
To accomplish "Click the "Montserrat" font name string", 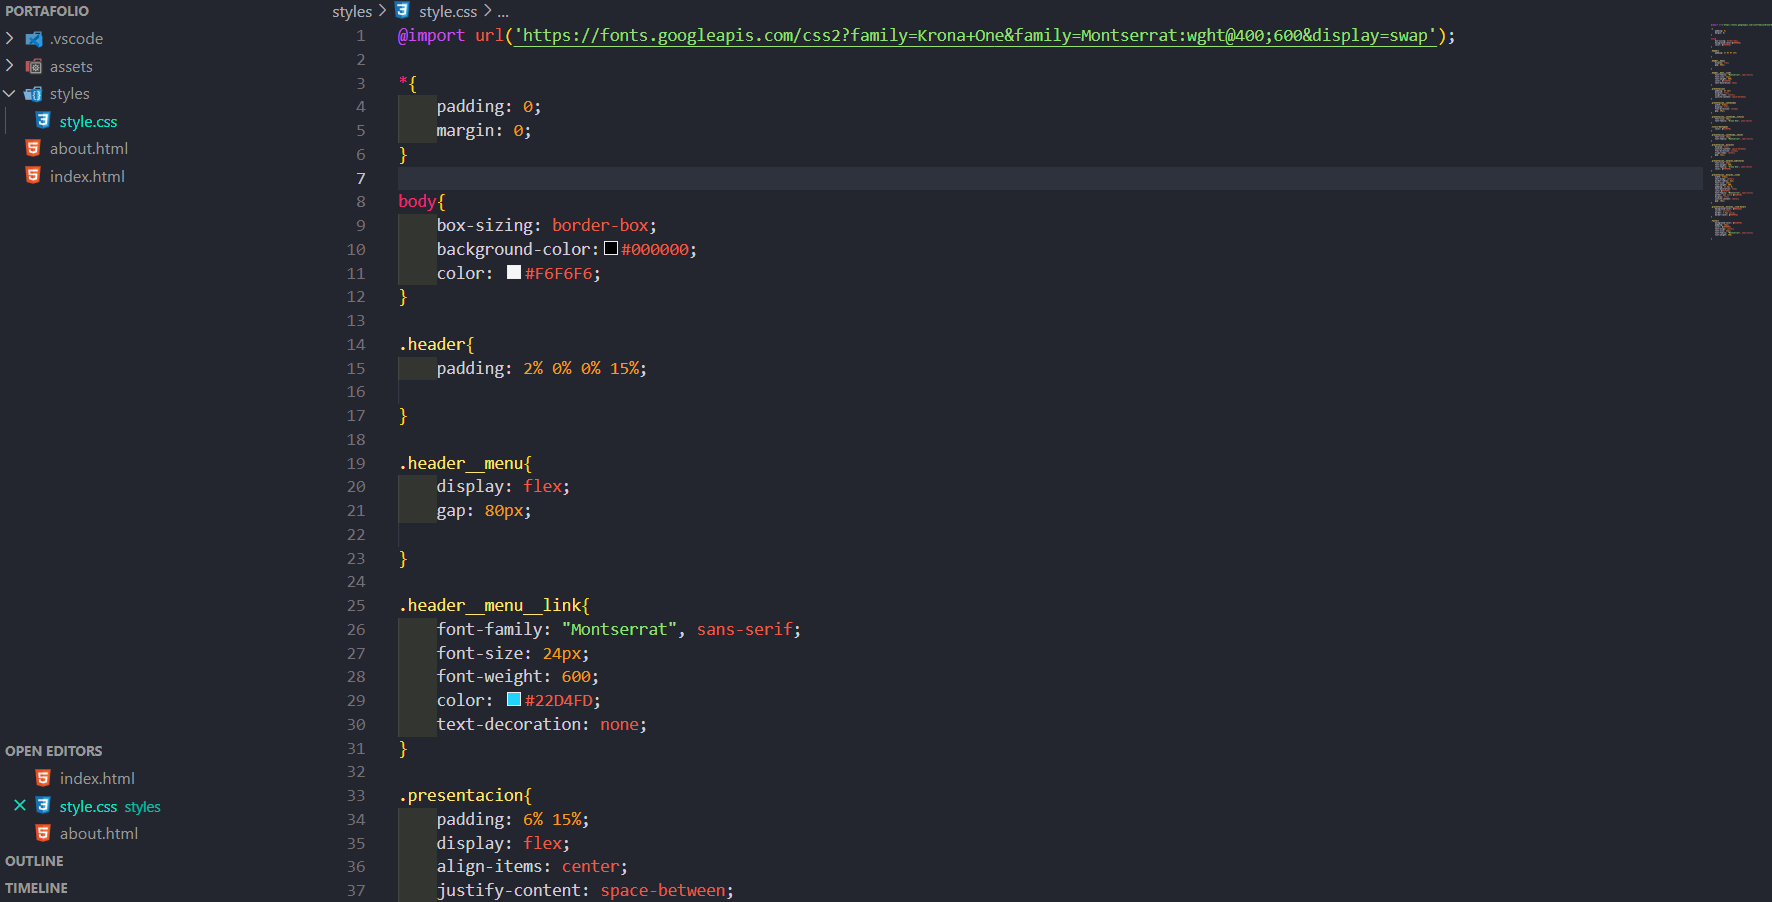I will pos(619,630).
